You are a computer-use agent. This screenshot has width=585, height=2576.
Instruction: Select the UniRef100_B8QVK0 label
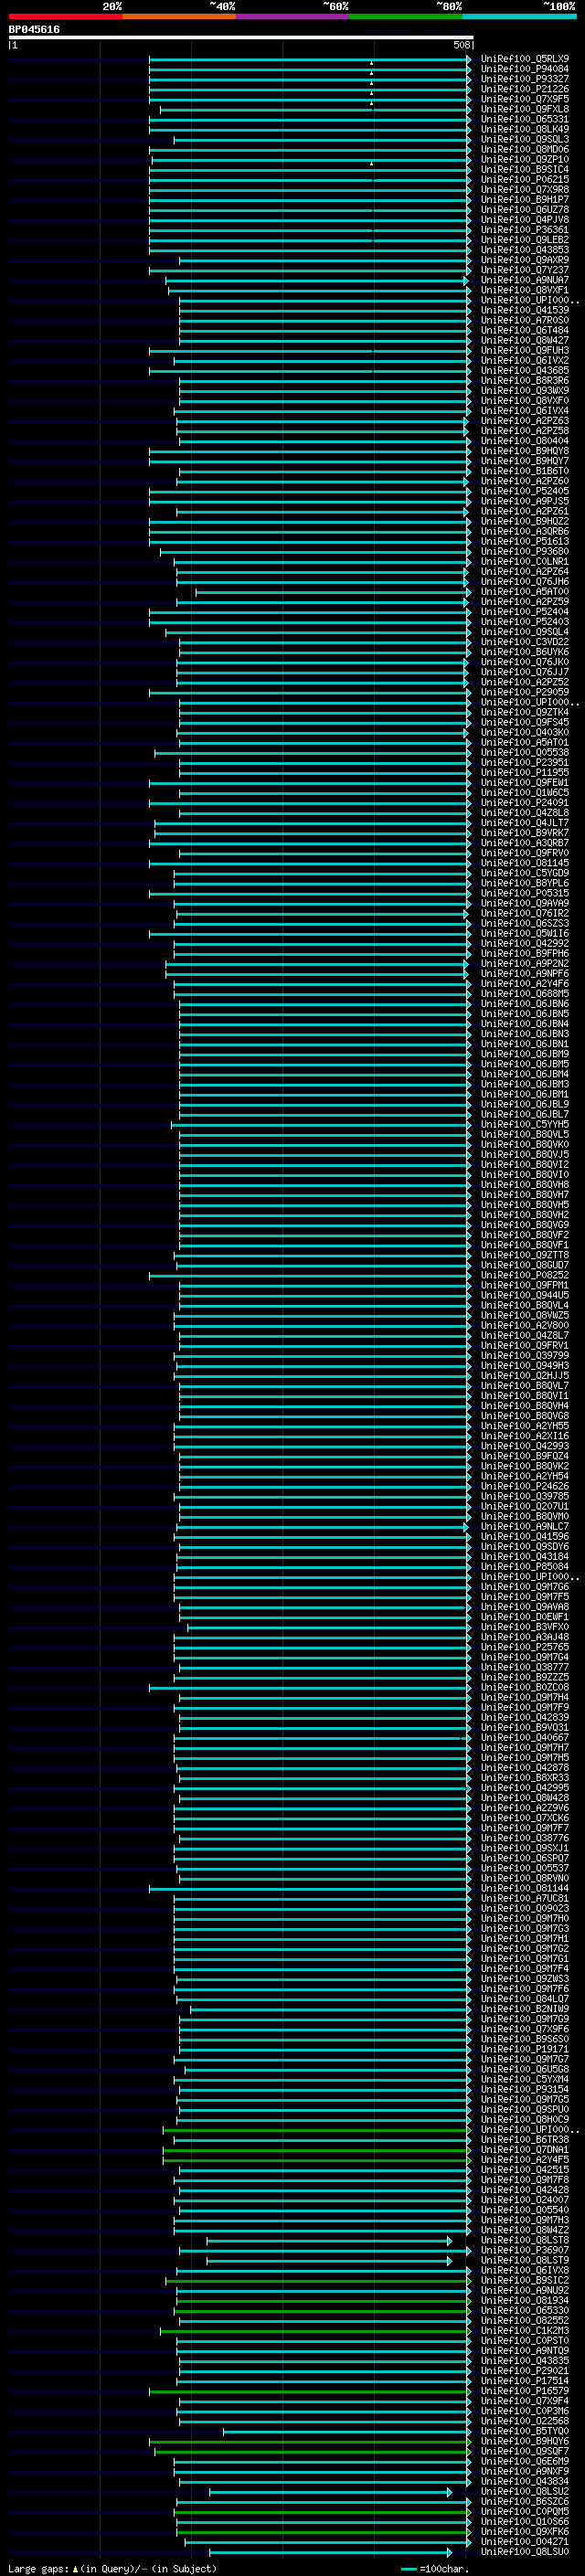click(x=525, y=1144)
